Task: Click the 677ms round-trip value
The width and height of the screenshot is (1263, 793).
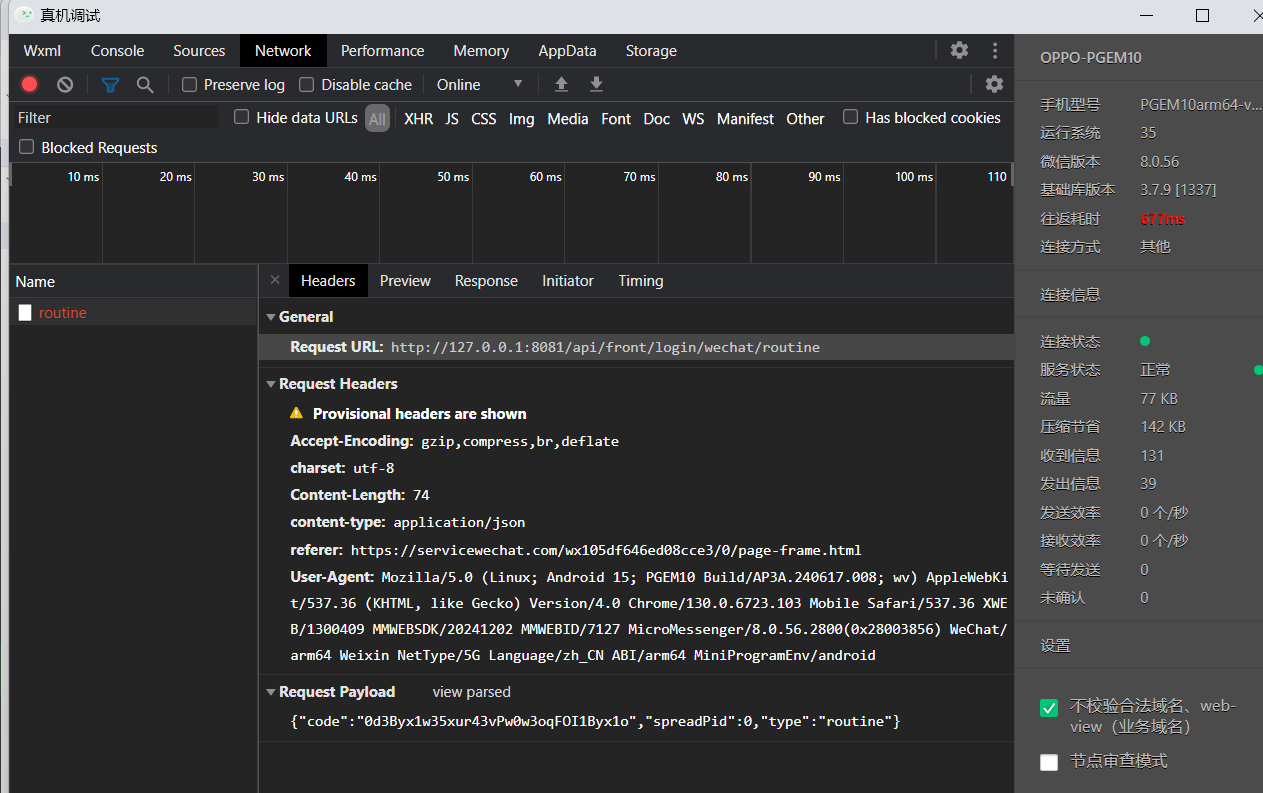Action: pyautogui.click(x=1162, y=218)
